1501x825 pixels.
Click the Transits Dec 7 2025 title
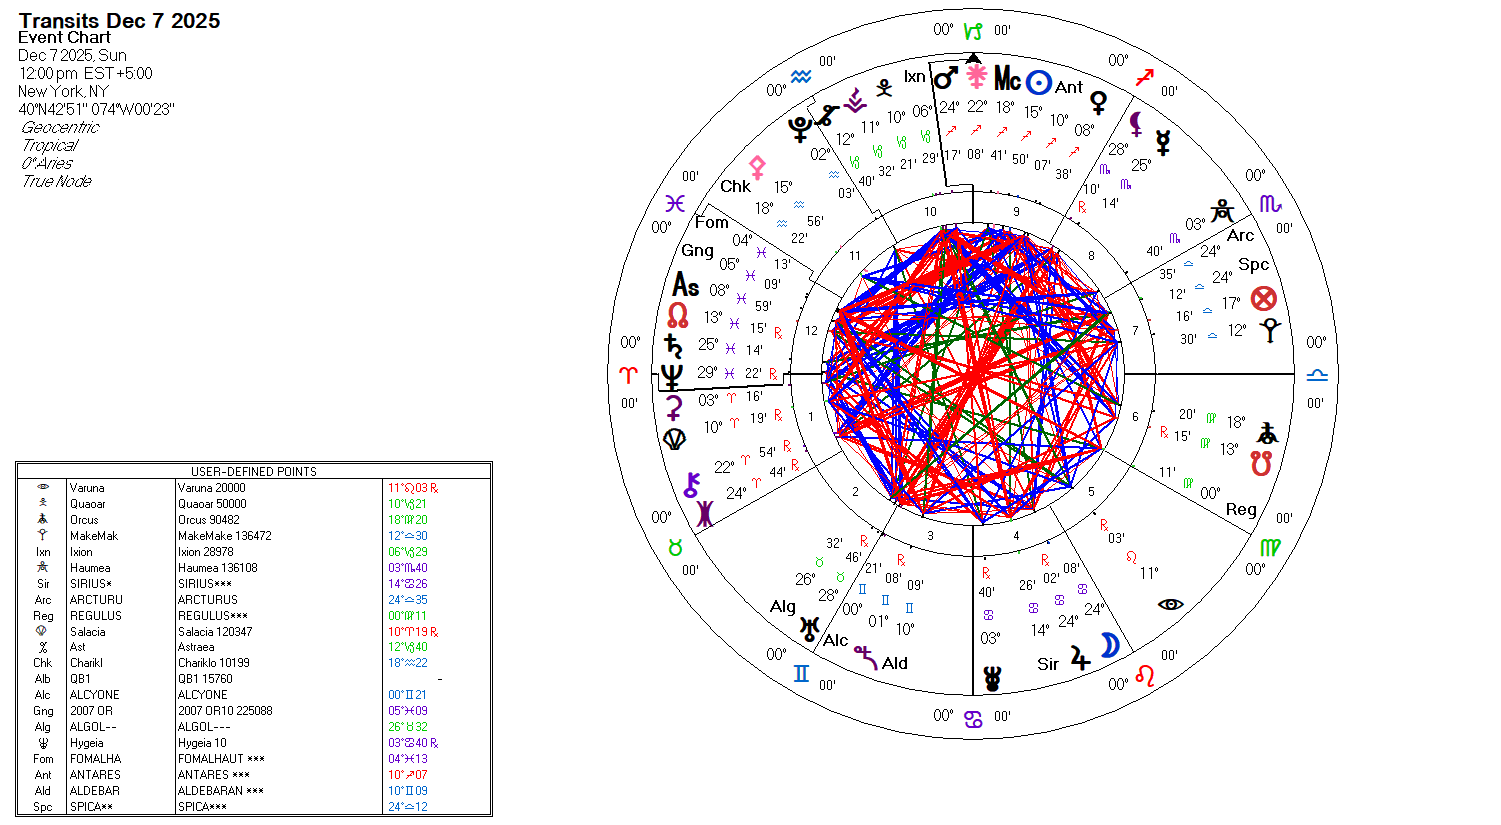pos(119,21)
